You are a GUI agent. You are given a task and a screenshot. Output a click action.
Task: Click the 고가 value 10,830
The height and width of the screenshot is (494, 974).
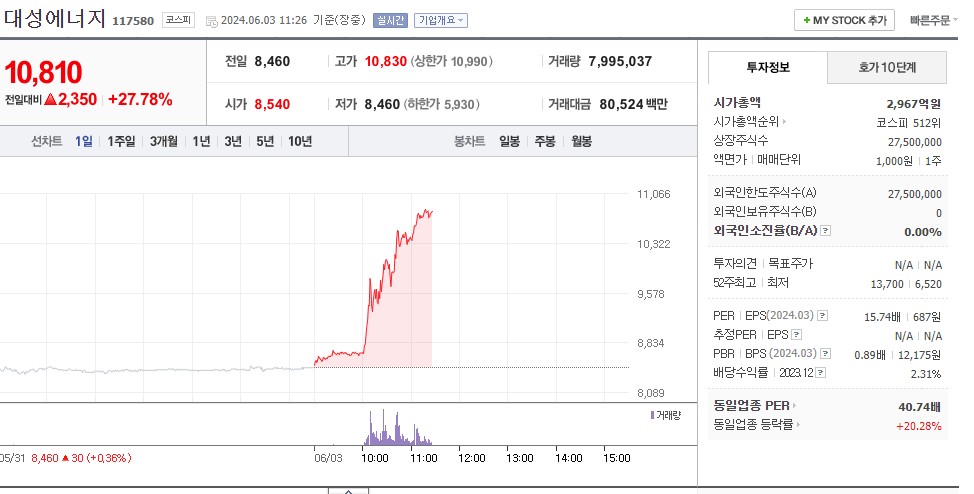click(386, 62)
